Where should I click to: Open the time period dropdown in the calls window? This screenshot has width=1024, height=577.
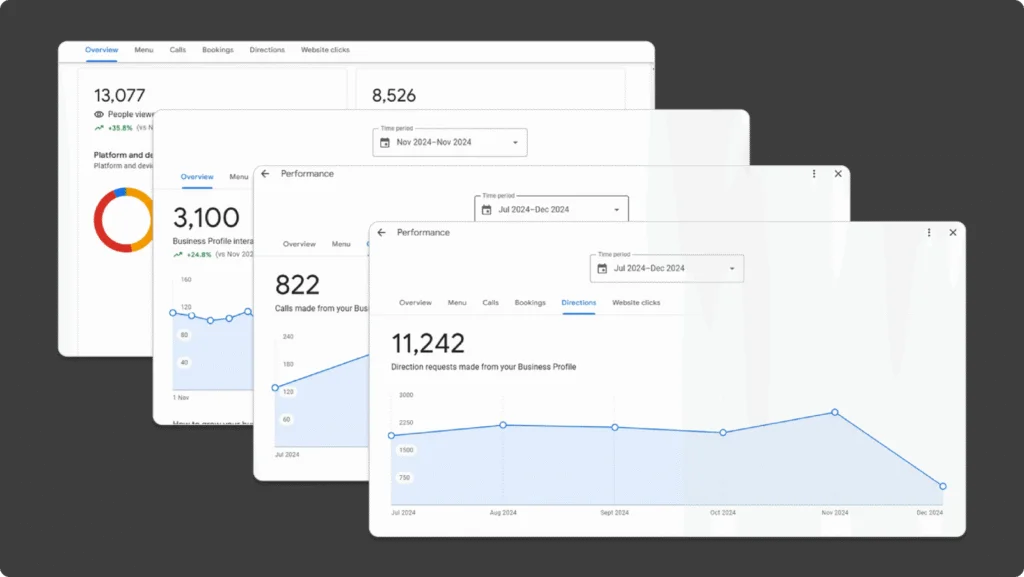click(616, 210)
